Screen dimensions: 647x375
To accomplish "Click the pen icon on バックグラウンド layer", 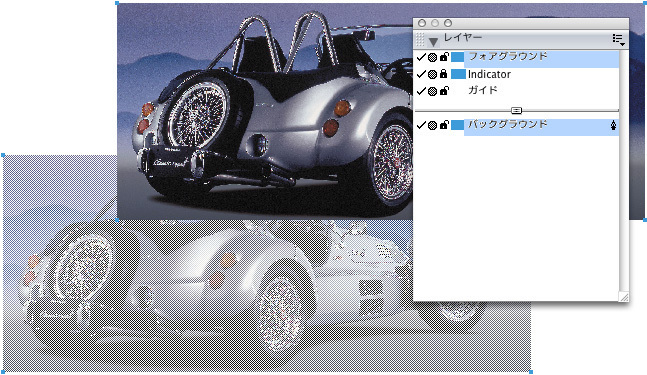I will pyautogui.click(x=614, y=125).
